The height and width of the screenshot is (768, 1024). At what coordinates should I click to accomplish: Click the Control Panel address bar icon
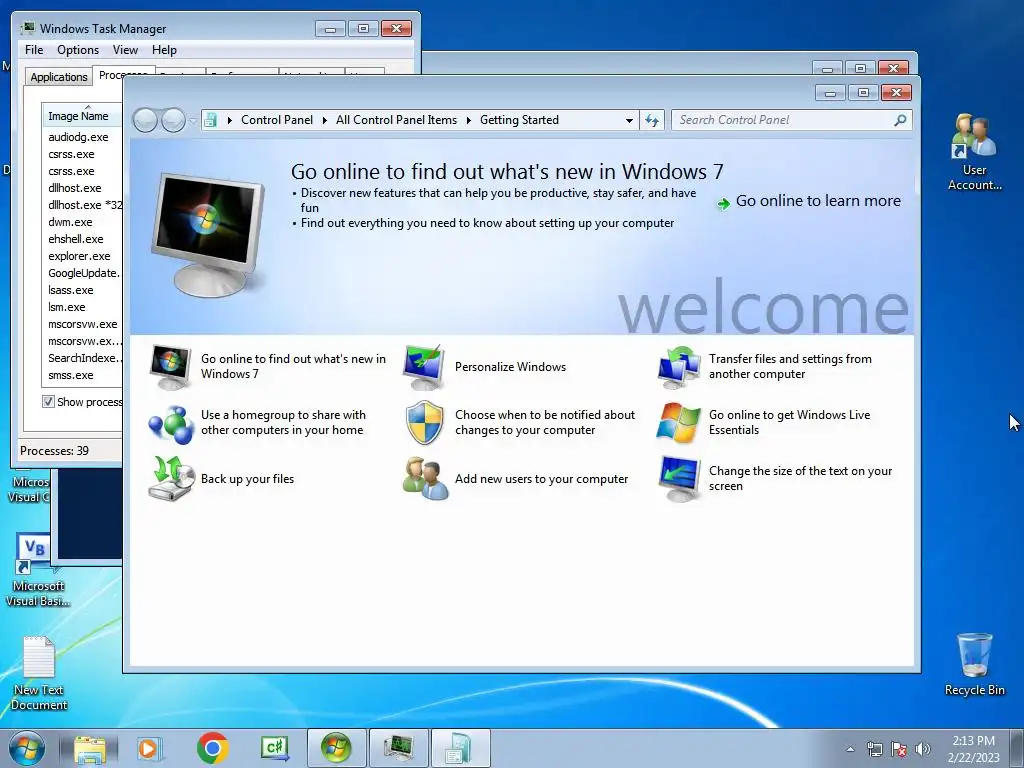coord(210,120)
